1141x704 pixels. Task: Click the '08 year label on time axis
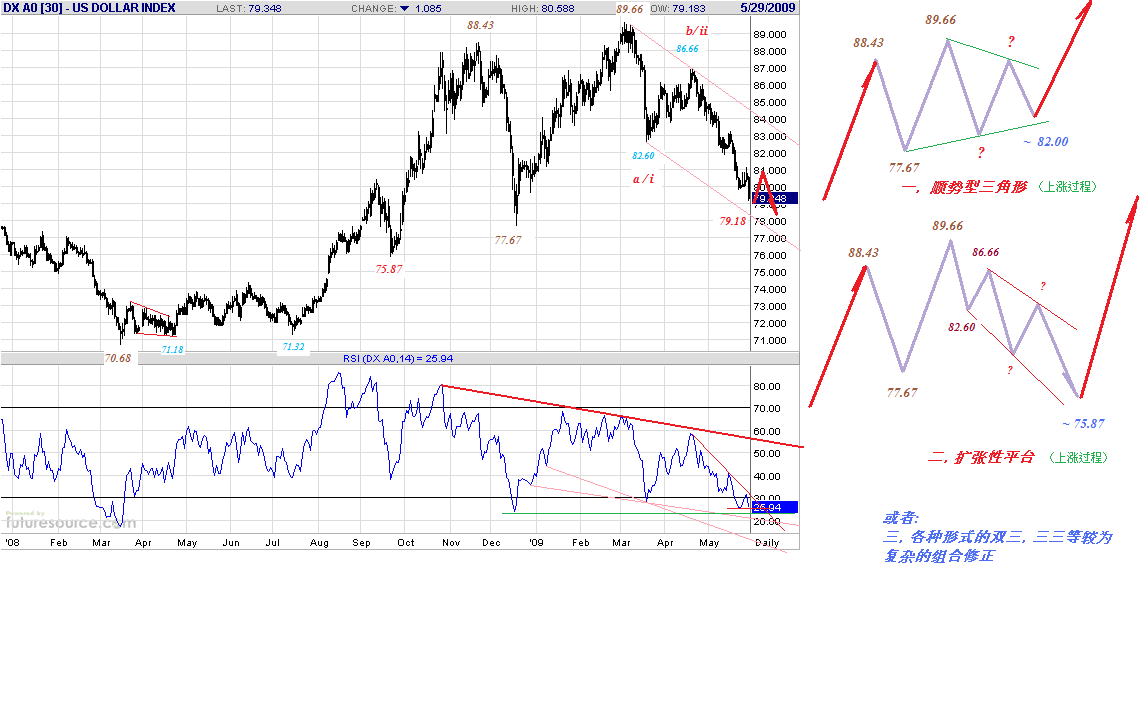click(x=12, y=542)
